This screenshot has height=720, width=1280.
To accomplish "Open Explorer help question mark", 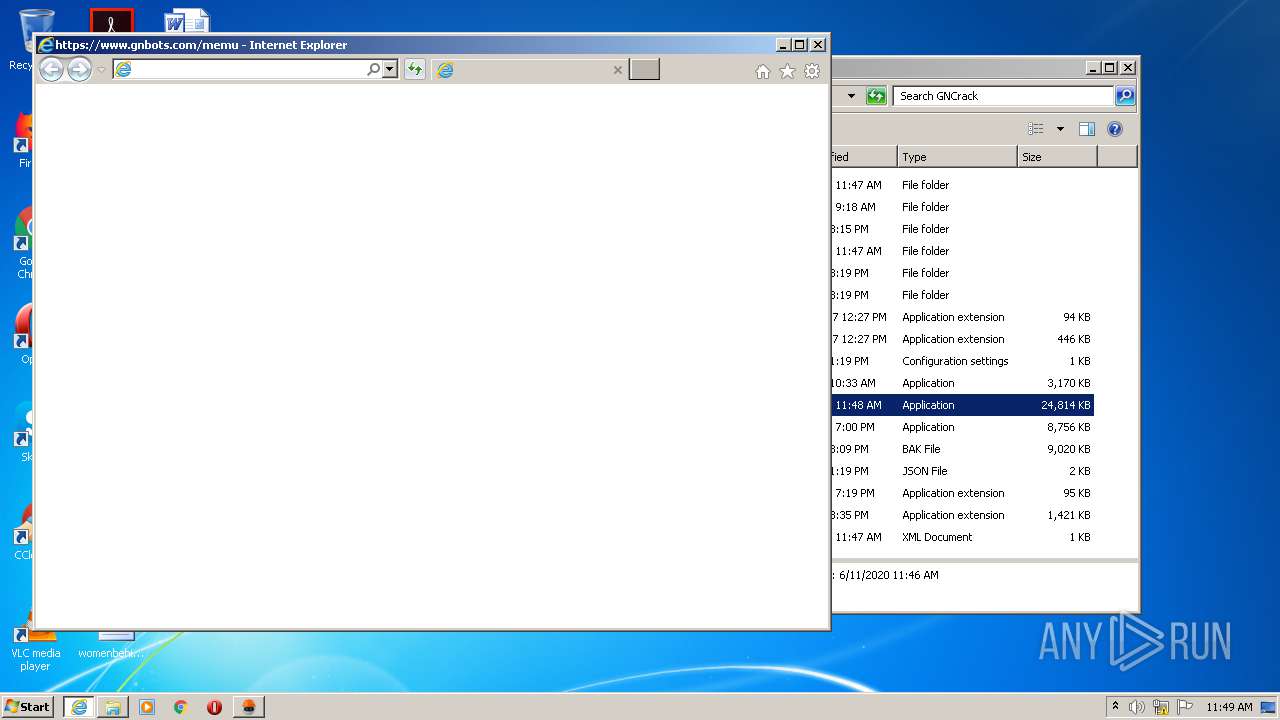I will pos(1115,129).
